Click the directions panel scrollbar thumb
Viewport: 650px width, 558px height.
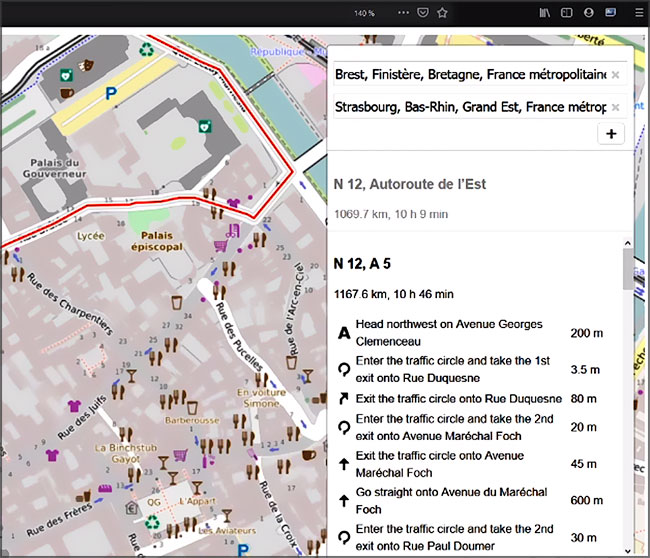click(628, 269)
